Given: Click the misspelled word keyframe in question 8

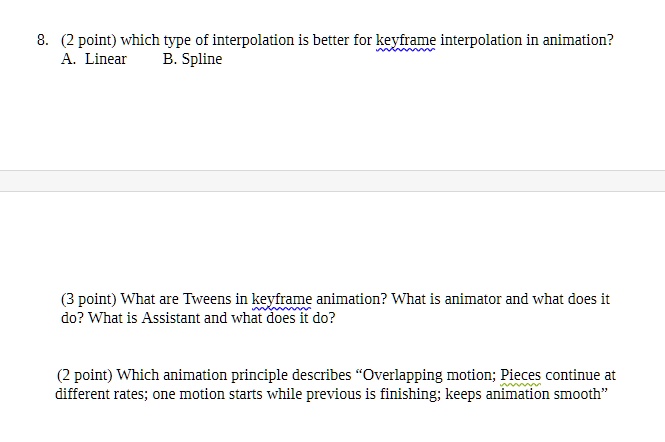Looking at the screenshot, I should point(405,41).
